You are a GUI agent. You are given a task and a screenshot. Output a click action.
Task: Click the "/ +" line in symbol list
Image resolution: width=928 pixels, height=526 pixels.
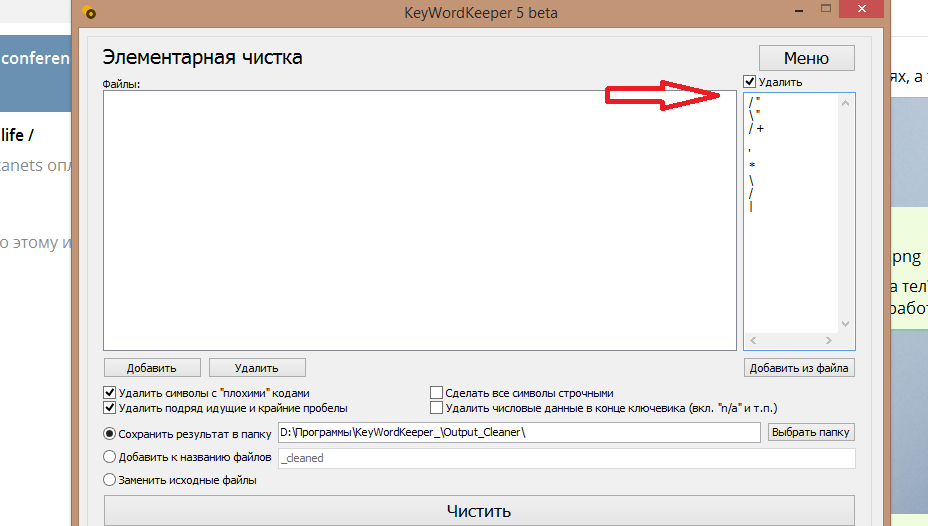(756, 128)
